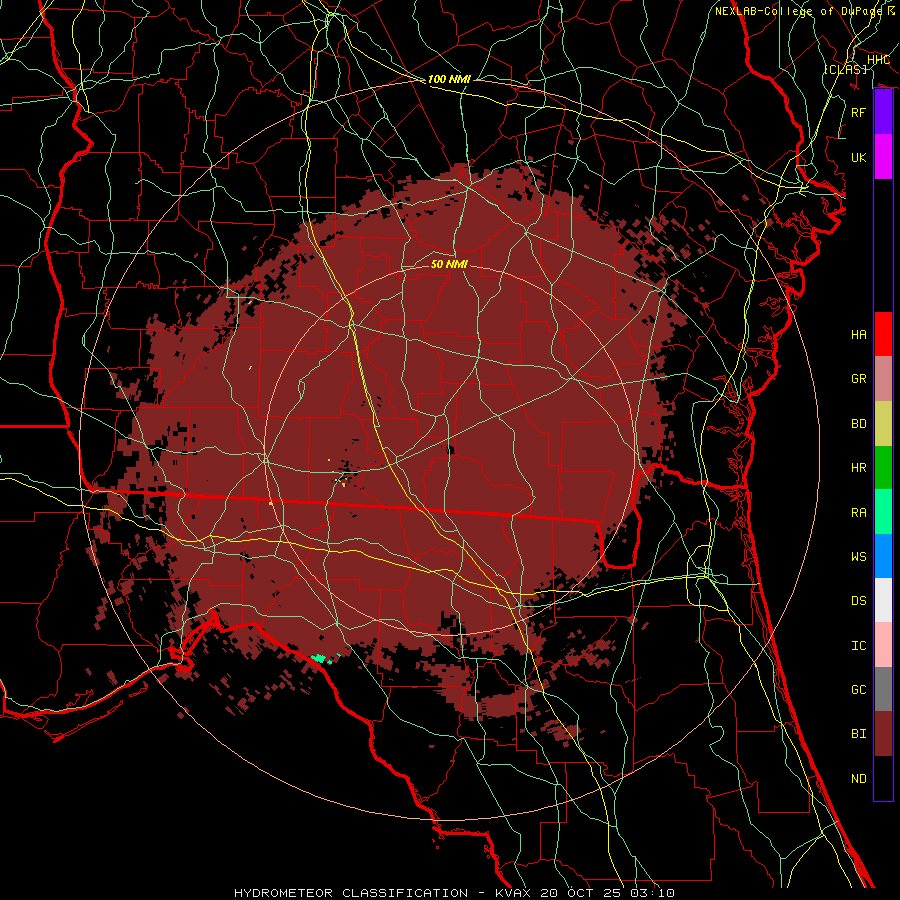Click the GR legend label
The width and height of the screenshot is (900, 900).
tap(858, 379)
